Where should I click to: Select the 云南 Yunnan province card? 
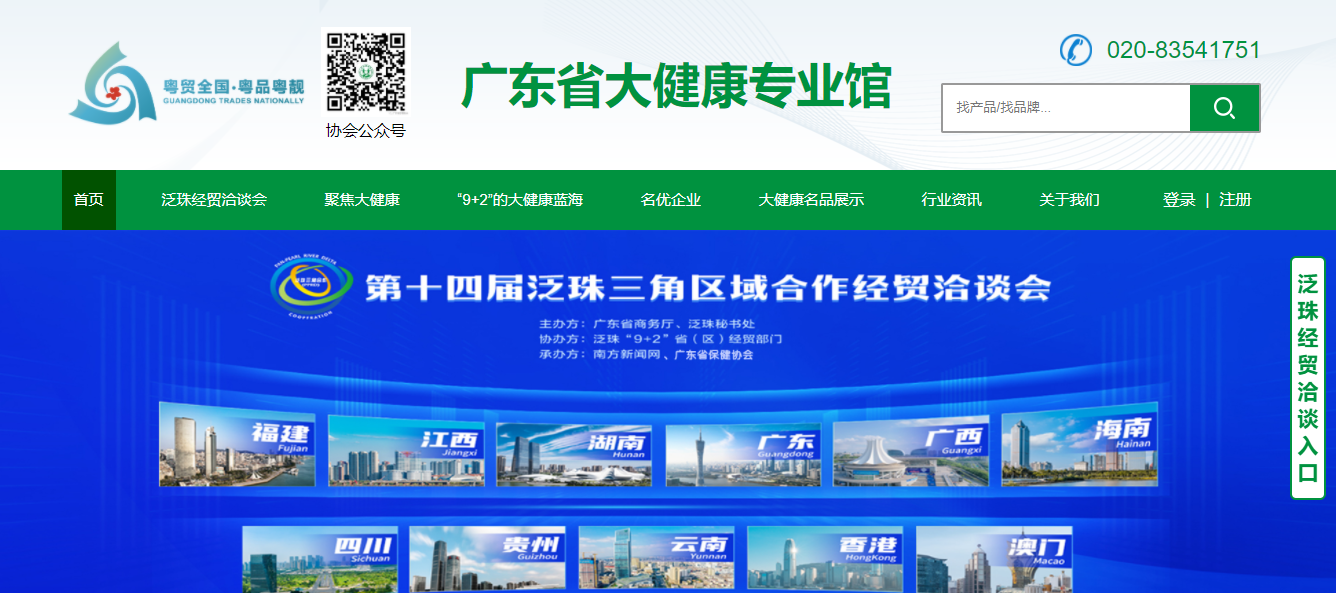coord(656,559)
